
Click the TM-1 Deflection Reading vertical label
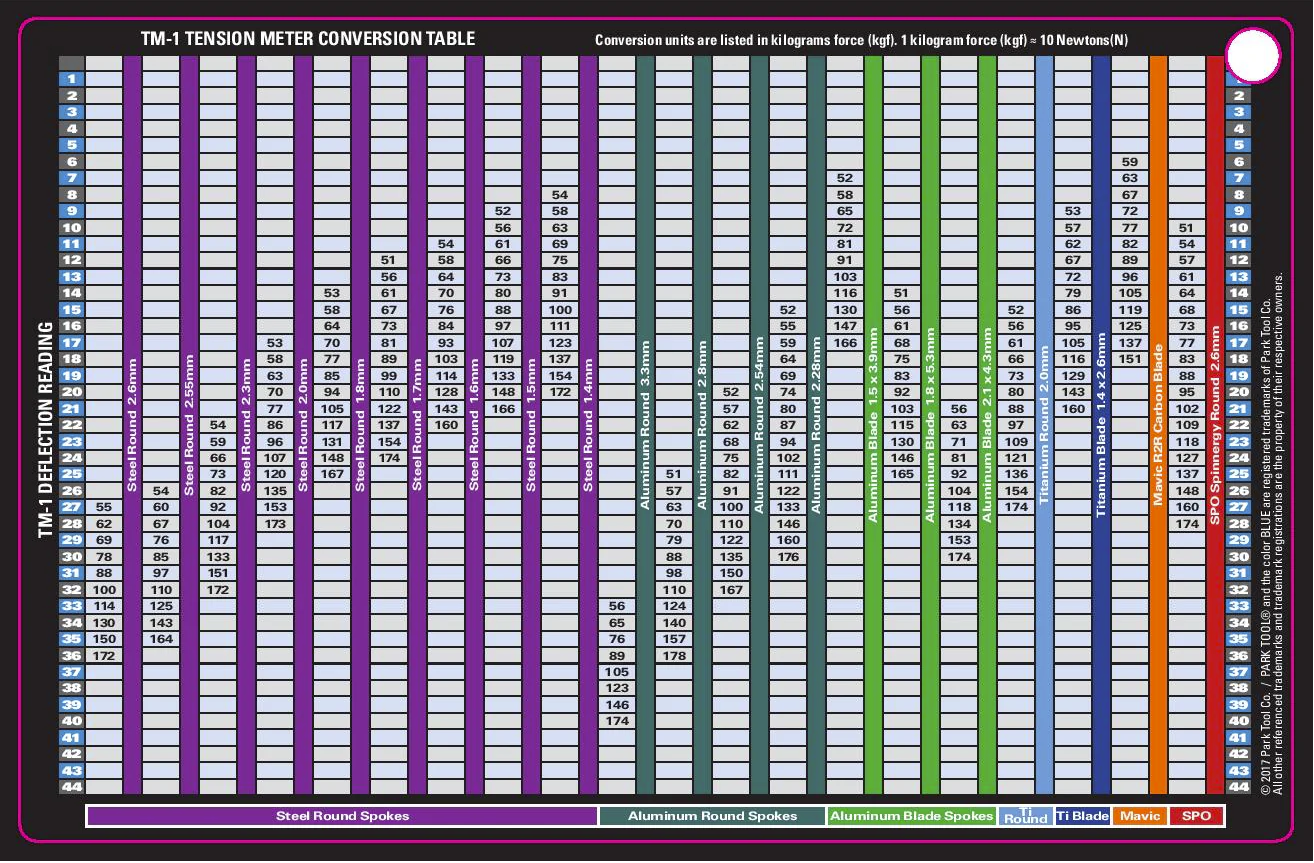[x=45, y=430]
